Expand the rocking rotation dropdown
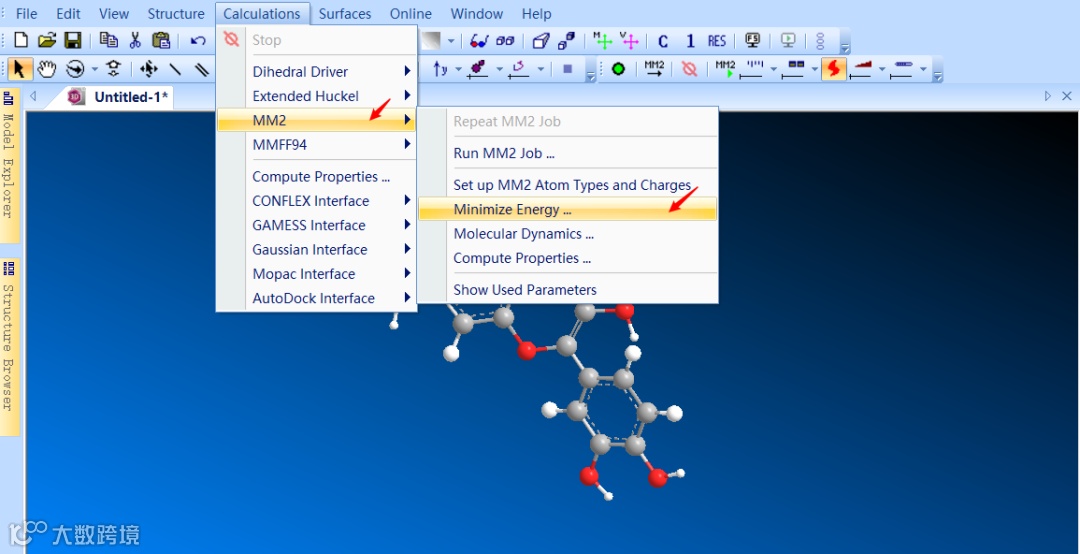 coord(541,69)
